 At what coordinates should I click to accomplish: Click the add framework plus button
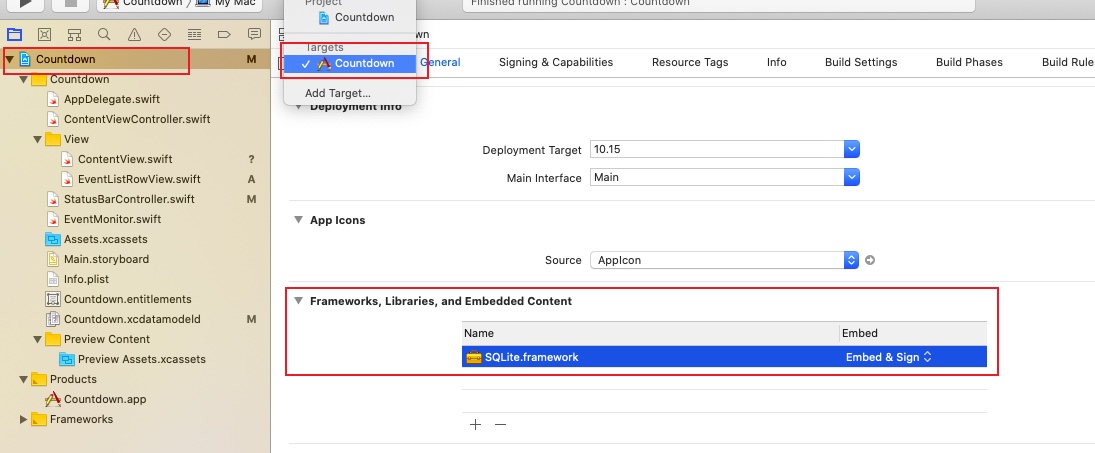[475, 424]
